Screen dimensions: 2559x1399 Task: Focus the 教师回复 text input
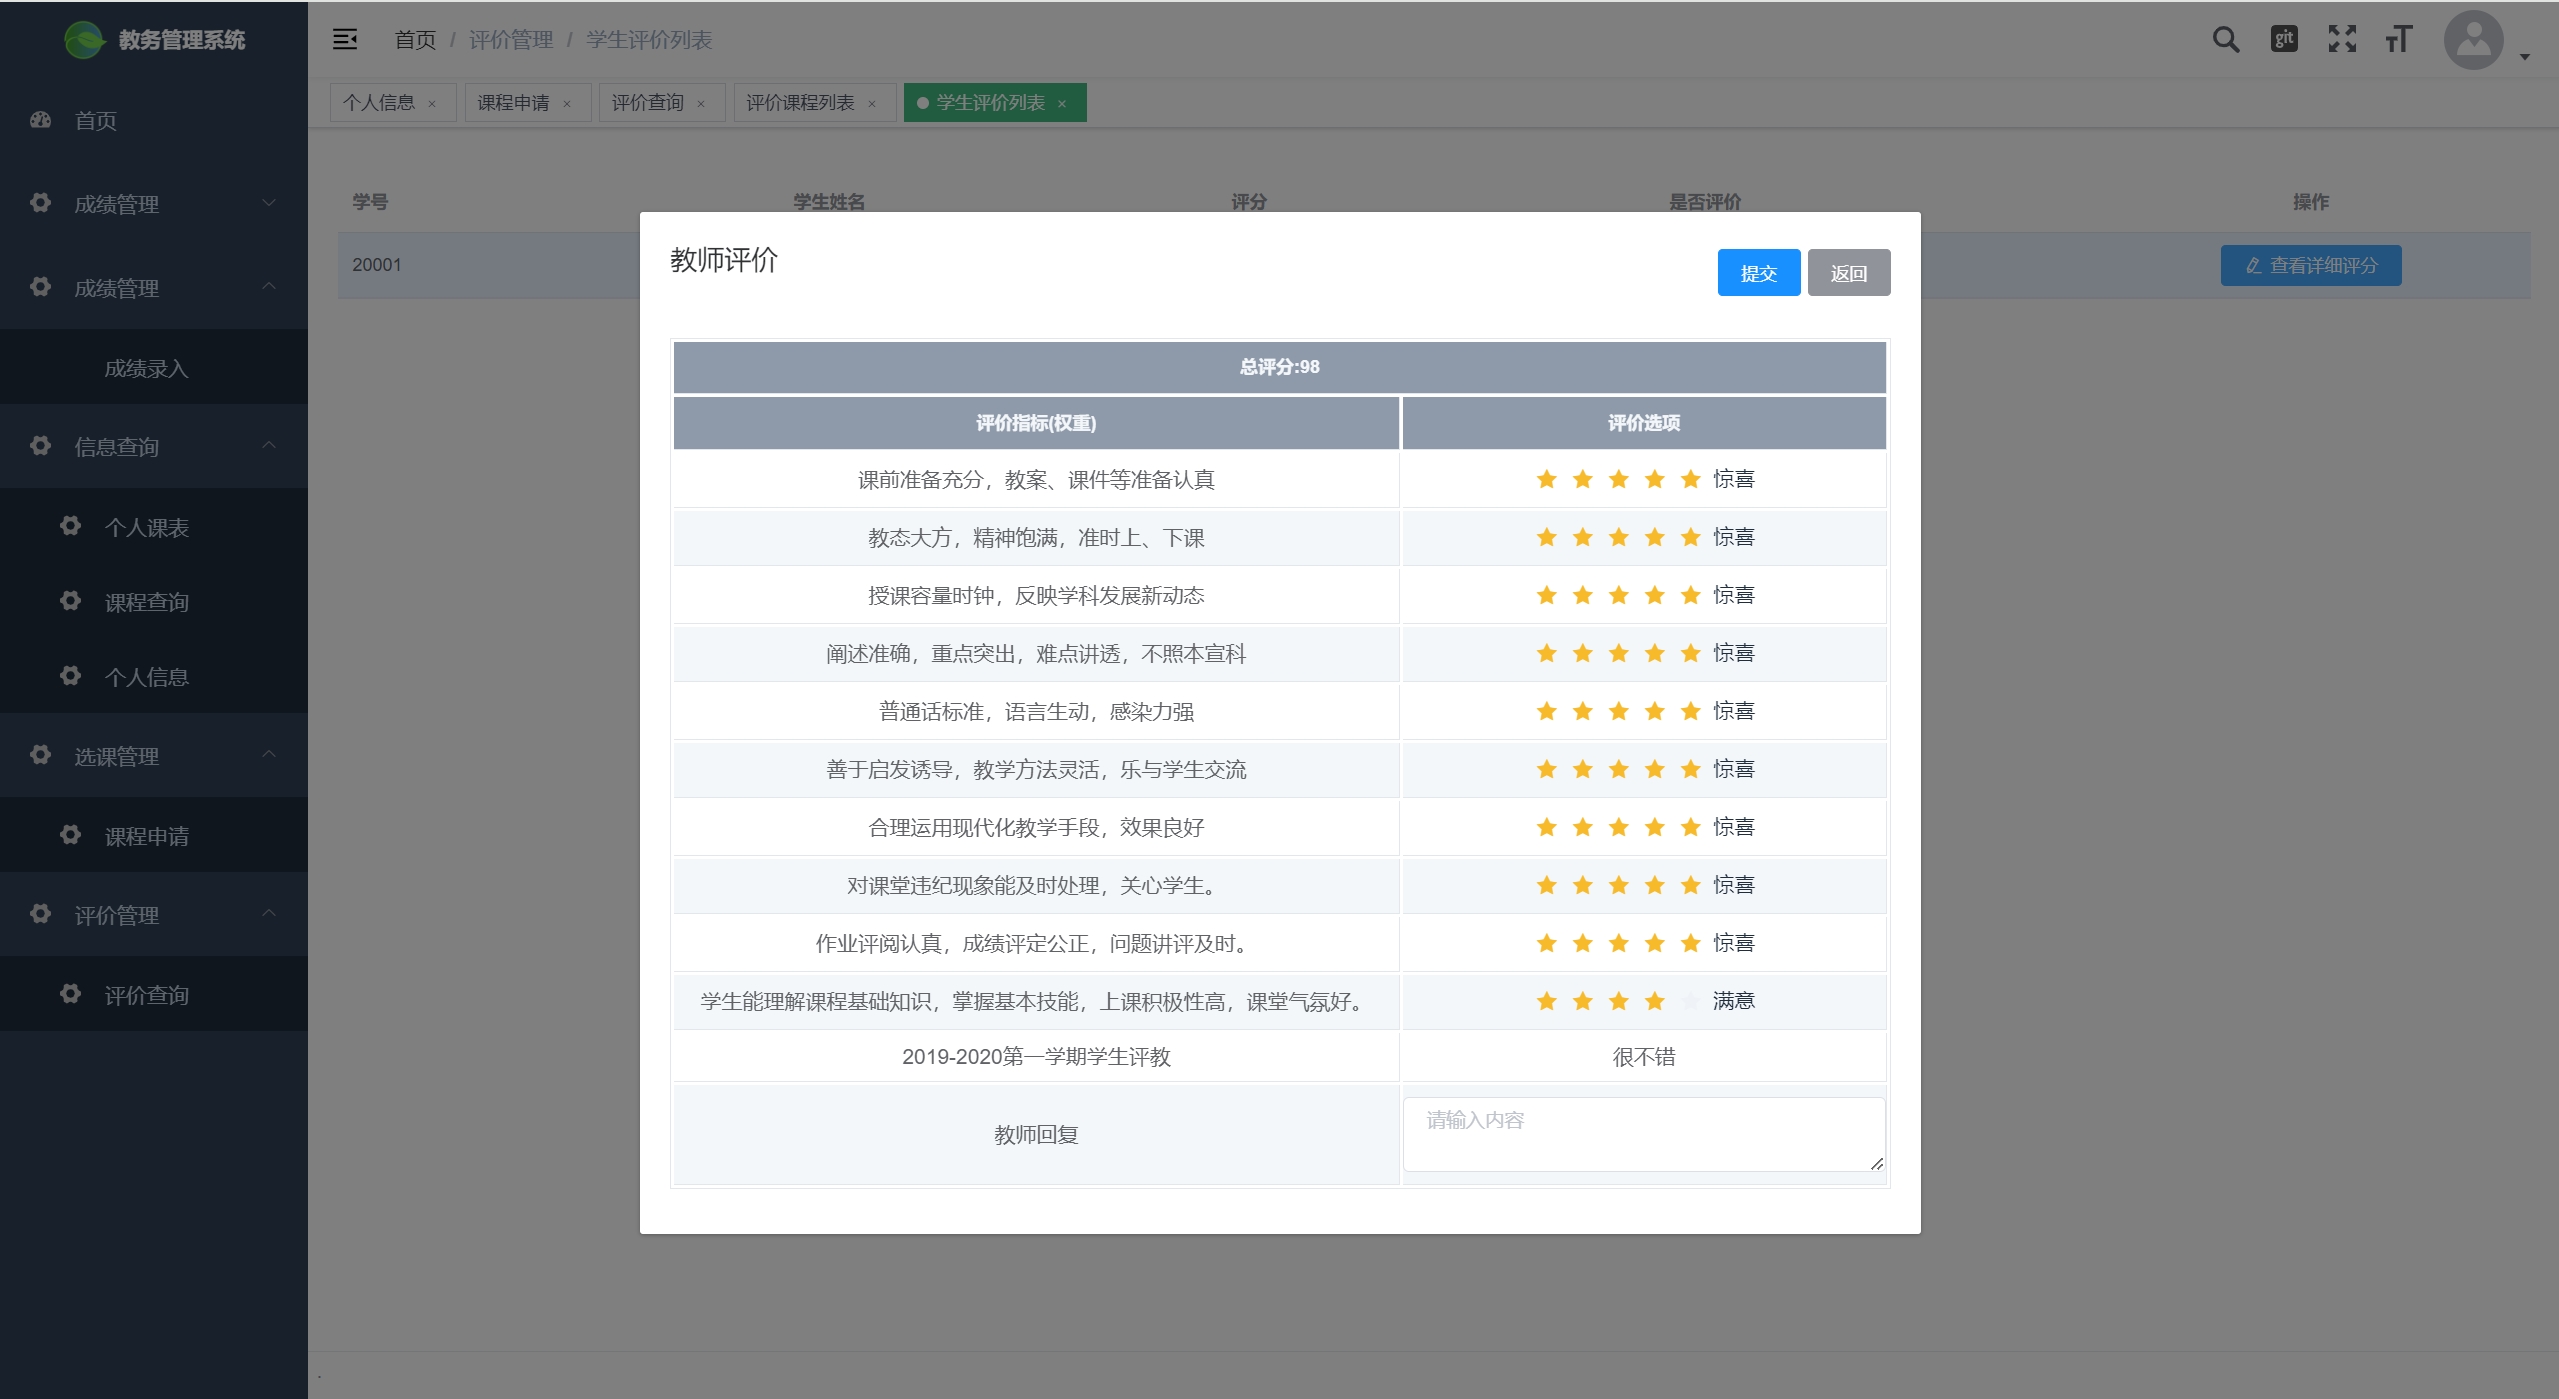pos(1643,1134)
